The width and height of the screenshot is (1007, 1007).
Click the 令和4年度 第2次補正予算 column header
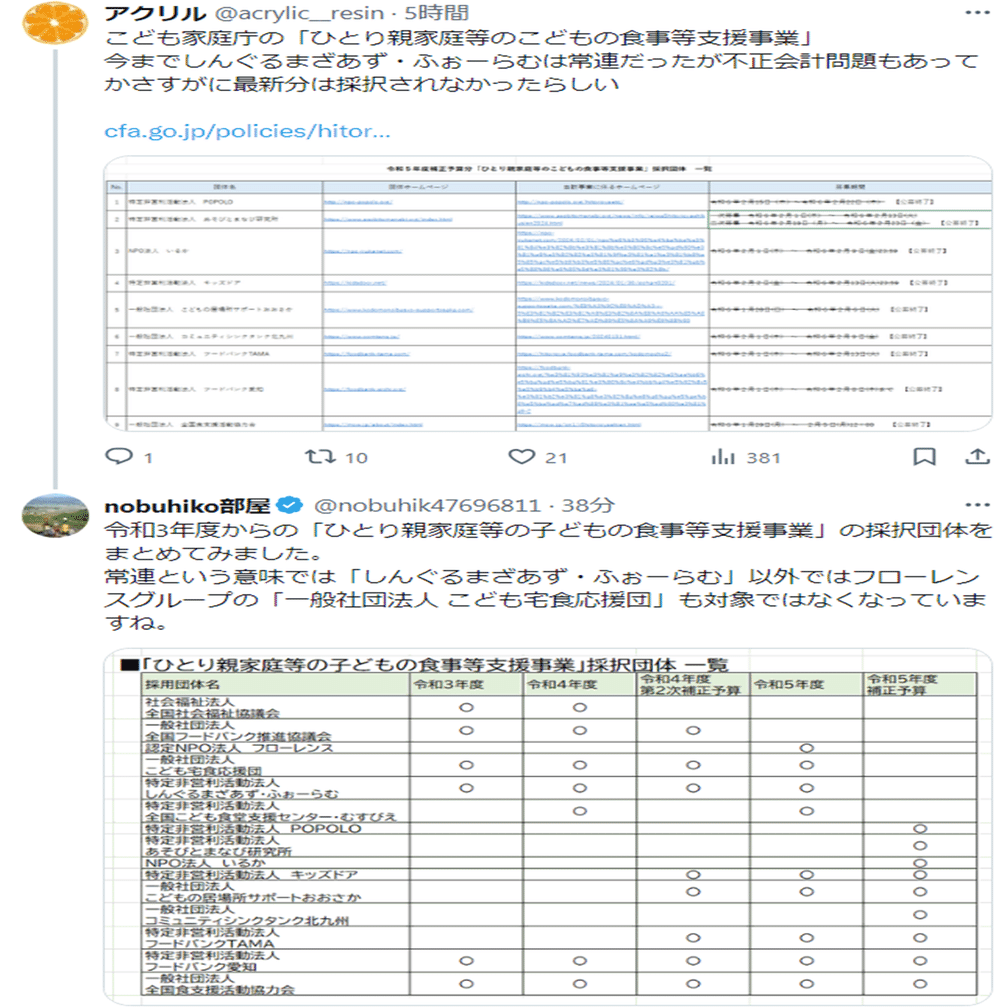[693, 685]
